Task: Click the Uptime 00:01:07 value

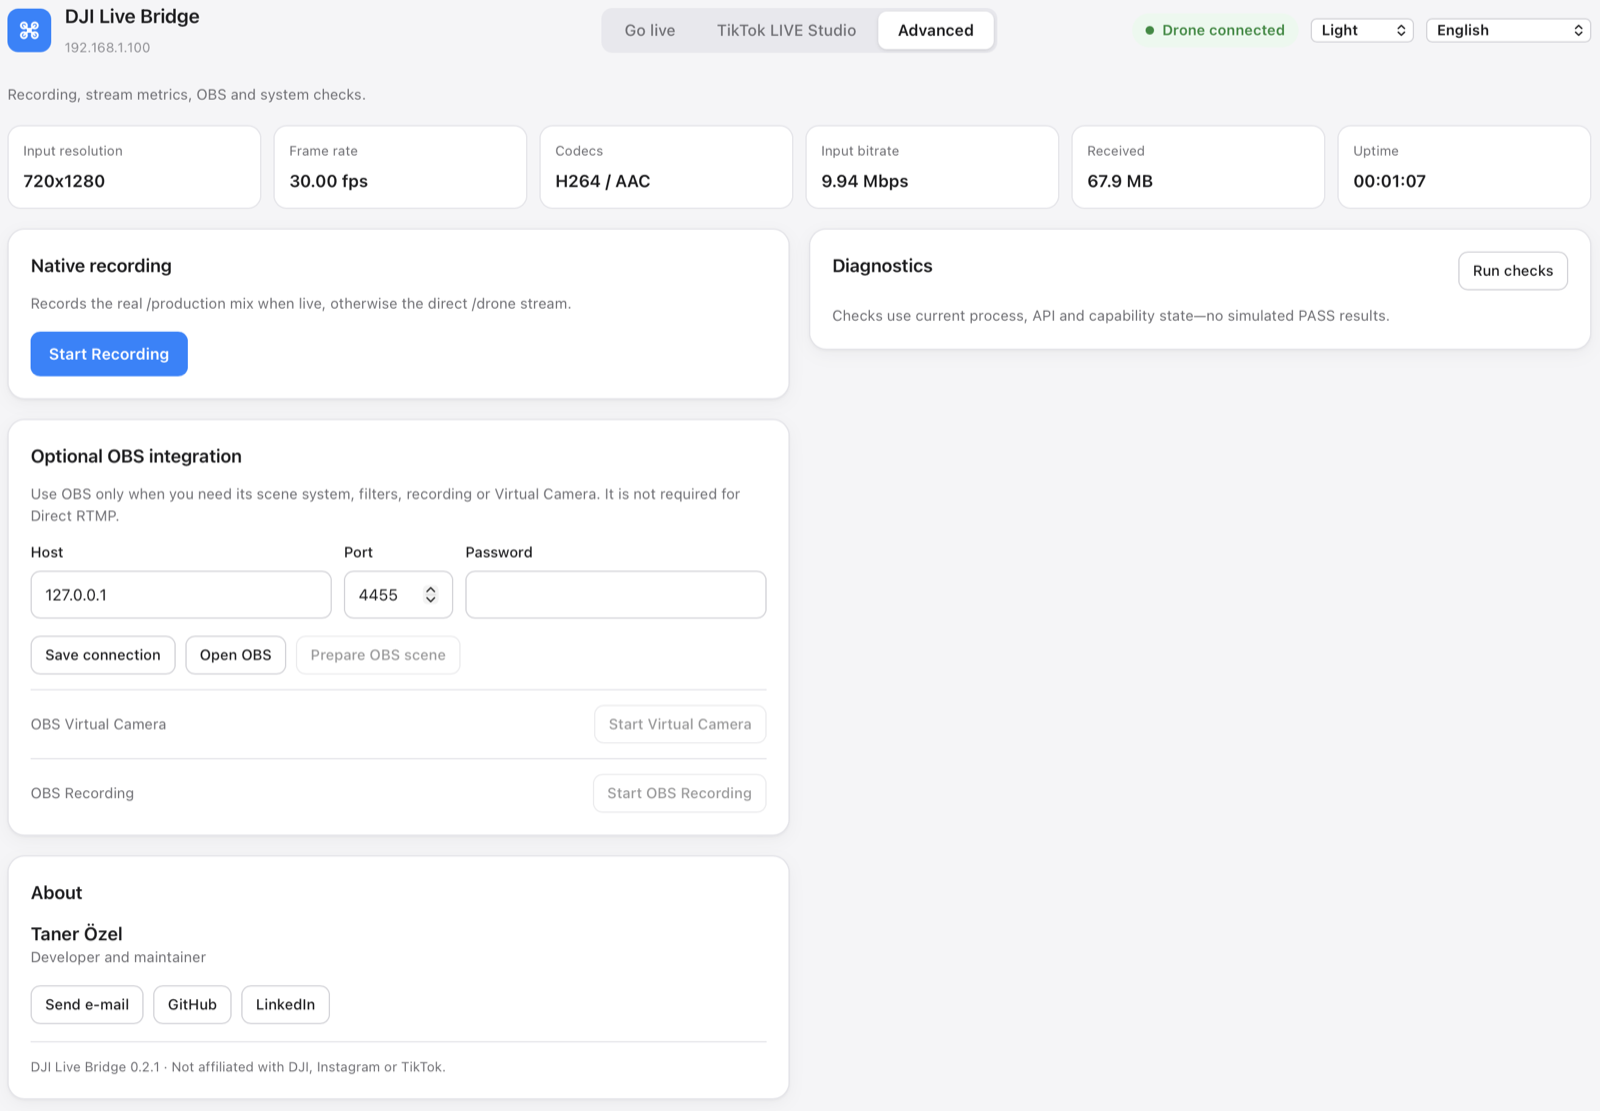Action: click(x=1390, y=181)
